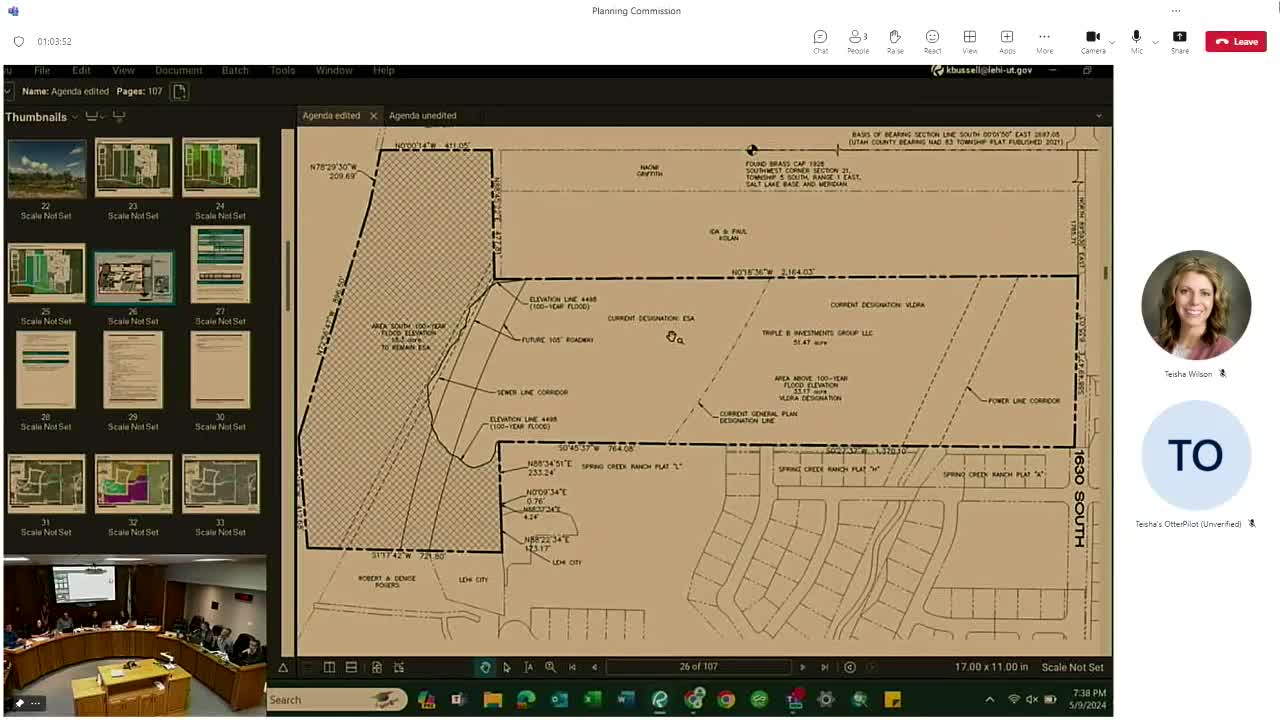This screenshot has height=720, width=1280.
Task: Activate the text selection tool
Action: (529, 666)
